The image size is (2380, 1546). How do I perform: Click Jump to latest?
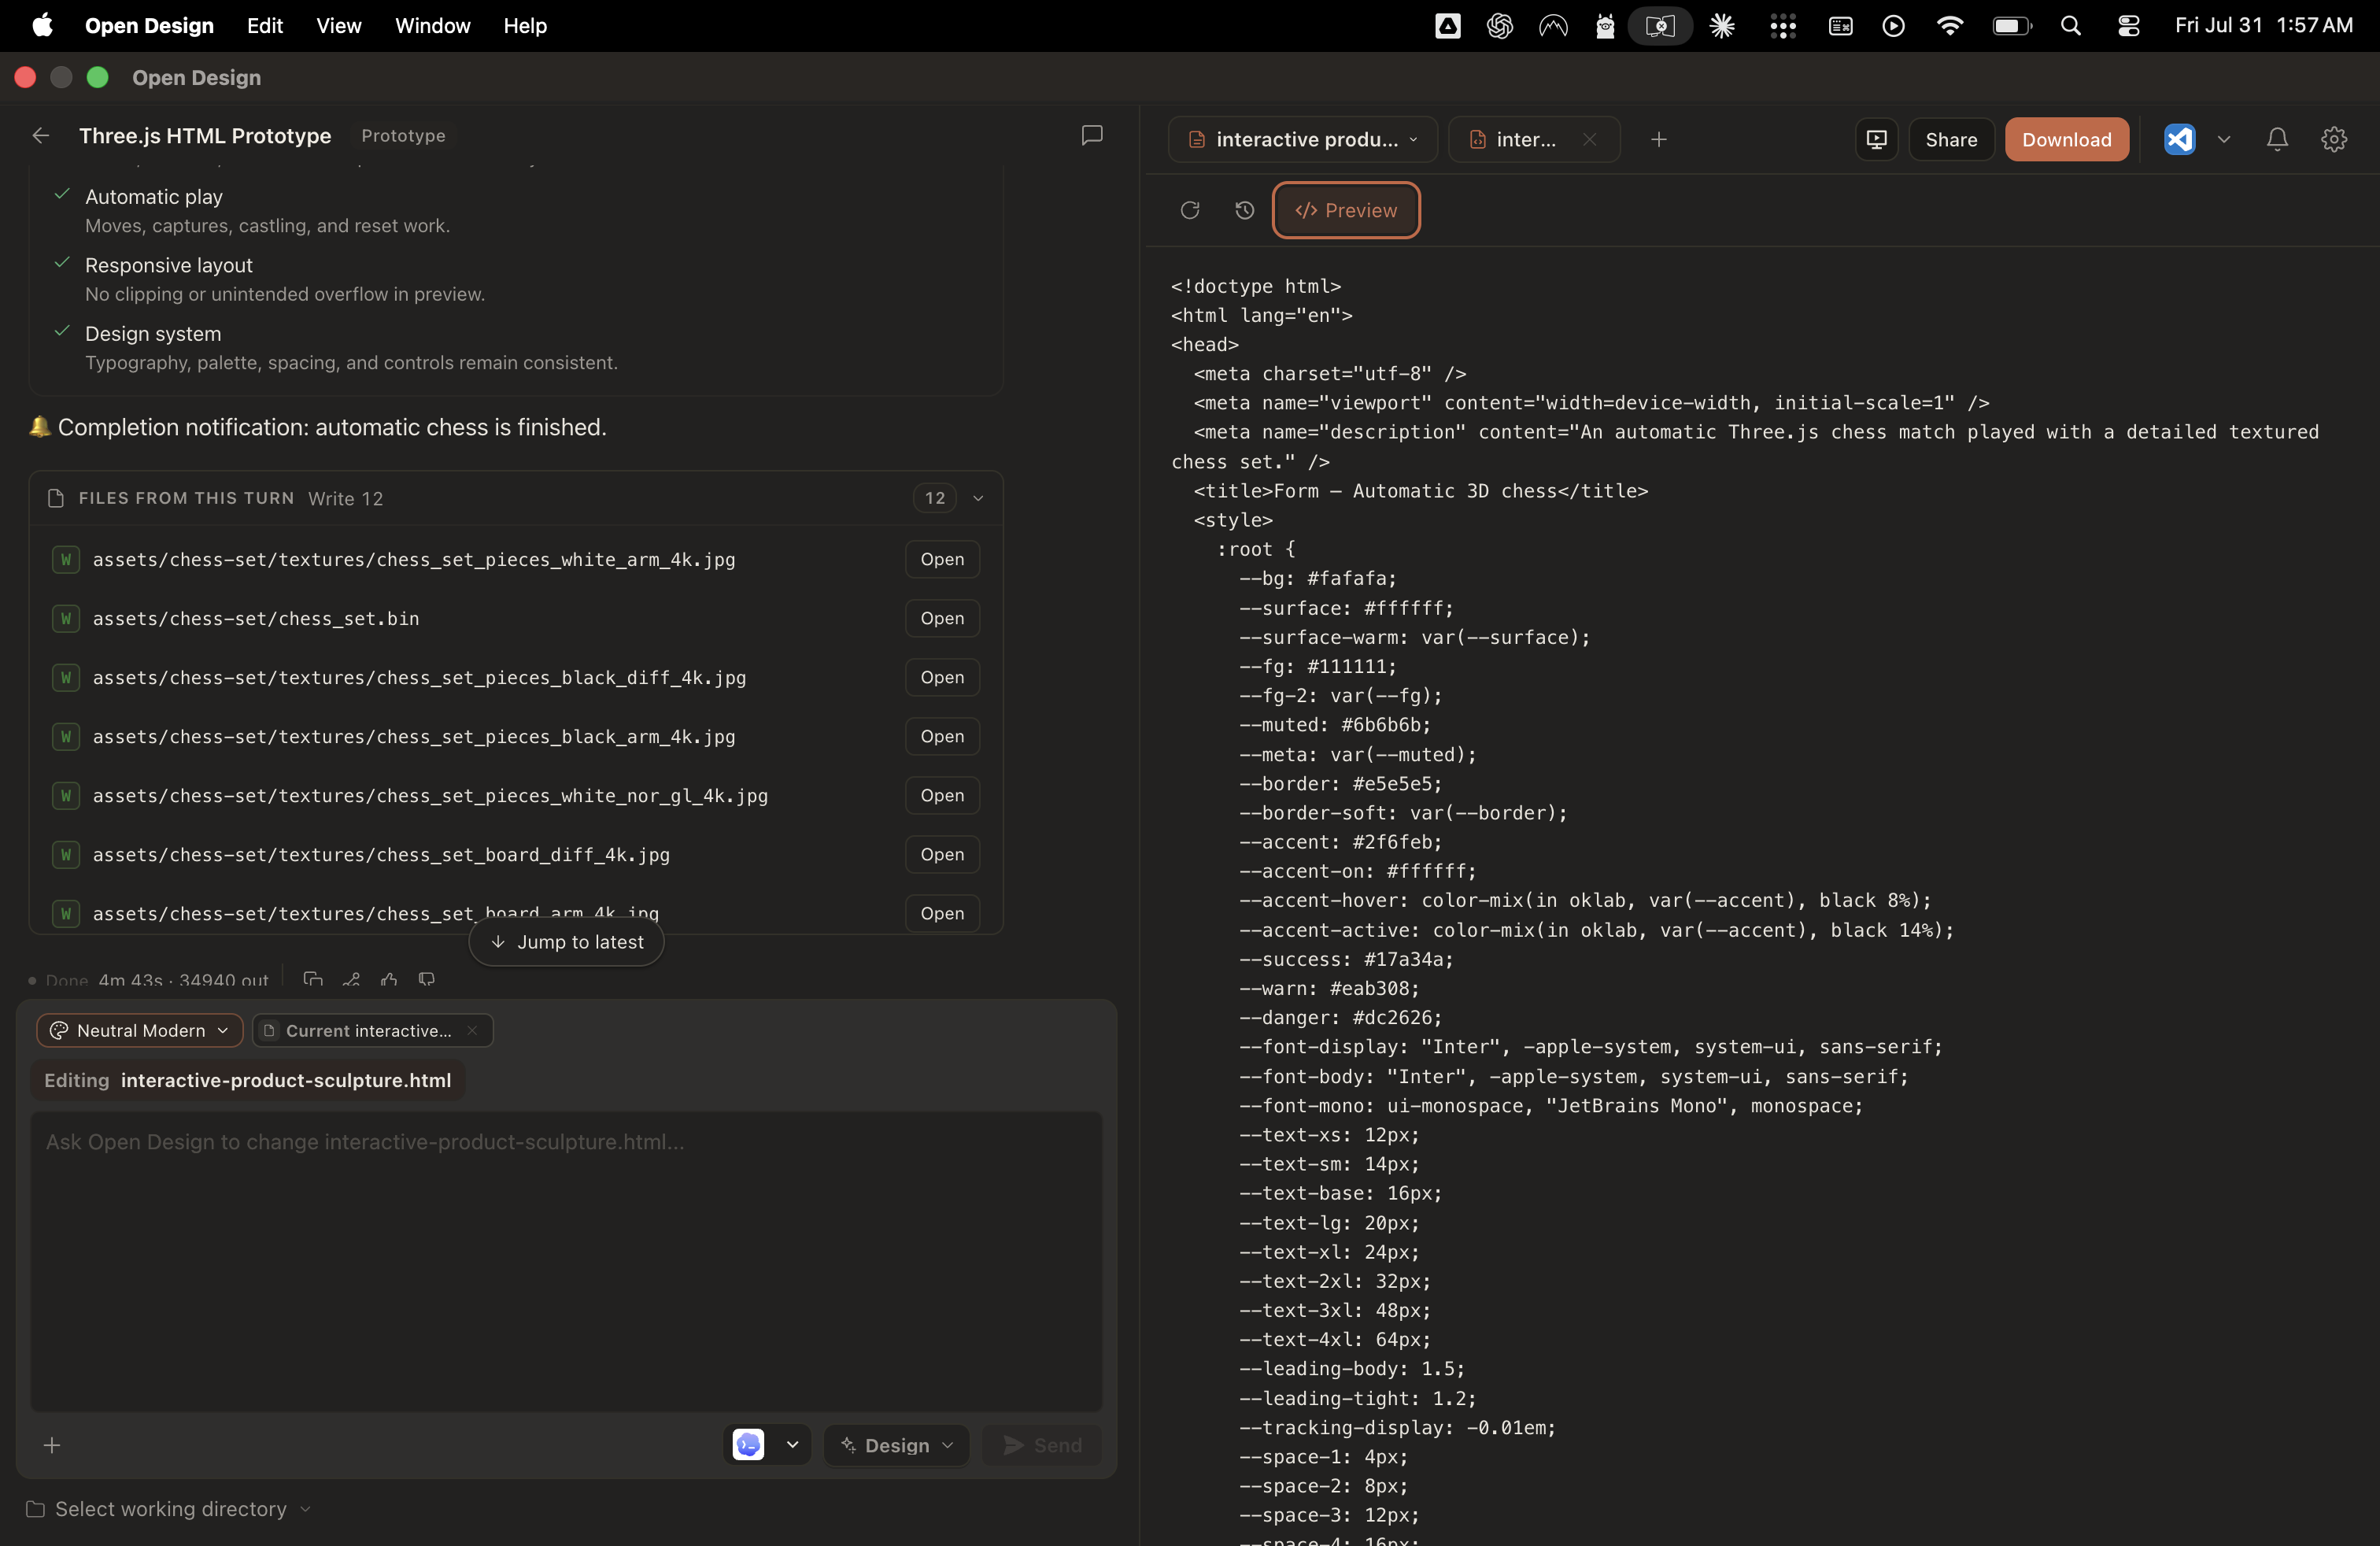(566, 942)
